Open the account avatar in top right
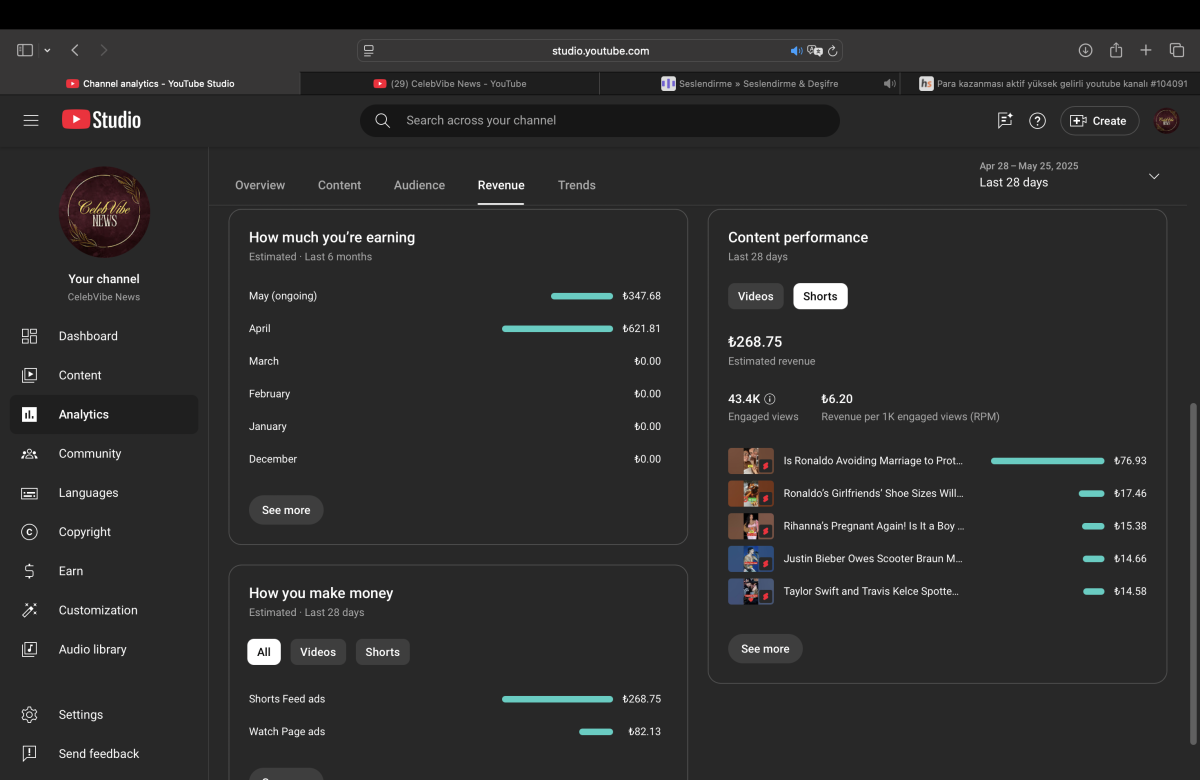 (x=1166, y=121)
